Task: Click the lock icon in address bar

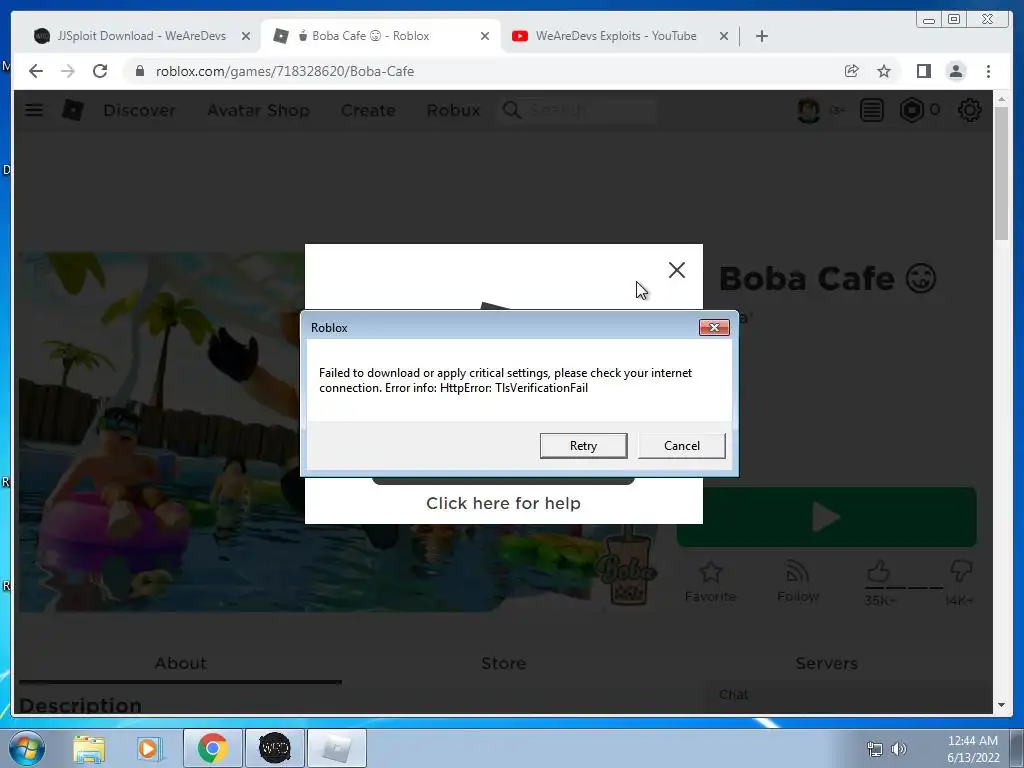Action: coord(140,71)
